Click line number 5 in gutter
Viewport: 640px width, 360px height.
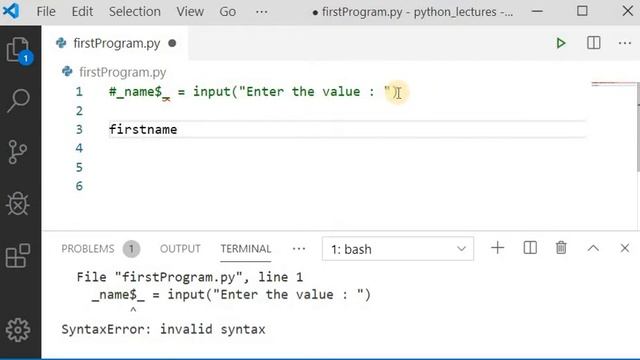(79, 167)
